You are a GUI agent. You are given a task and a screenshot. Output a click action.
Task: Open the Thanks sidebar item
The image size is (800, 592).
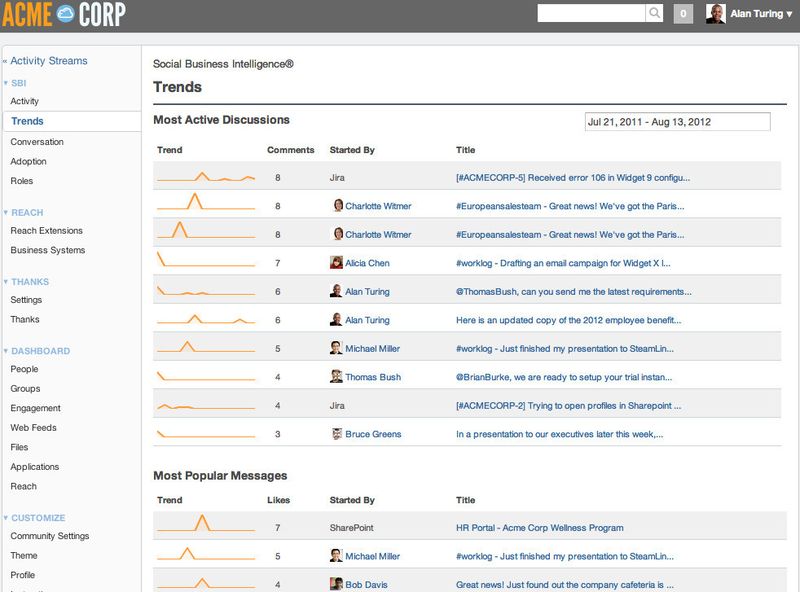pos(25,319)
